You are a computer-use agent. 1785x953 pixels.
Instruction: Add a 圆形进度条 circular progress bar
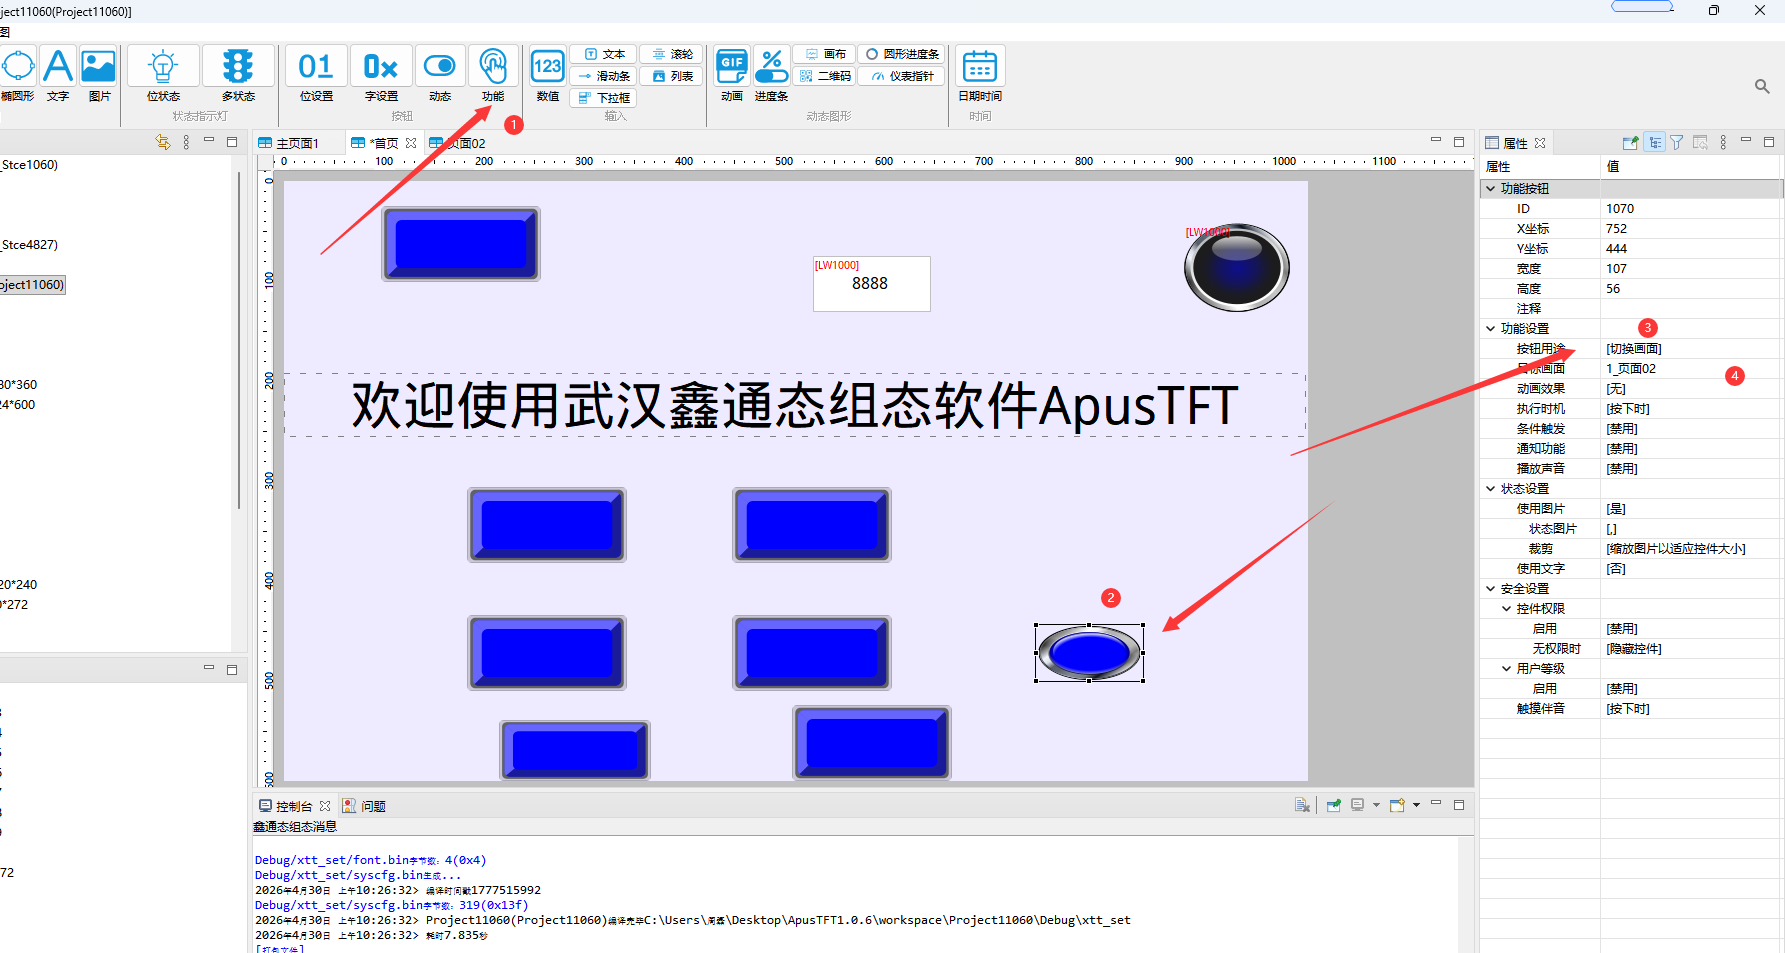click(x=902, y=54)
